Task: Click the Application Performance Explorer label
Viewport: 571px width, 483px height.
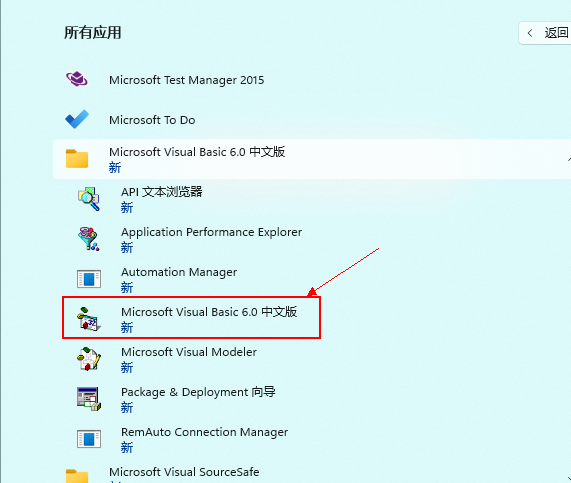Action: (x=211, y=232)
